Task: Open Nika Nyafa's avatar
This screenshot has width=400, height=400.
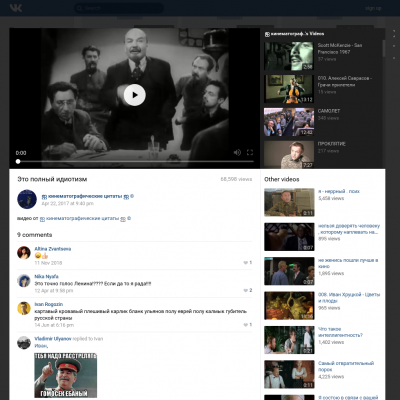Action: (x=24, y=281)
